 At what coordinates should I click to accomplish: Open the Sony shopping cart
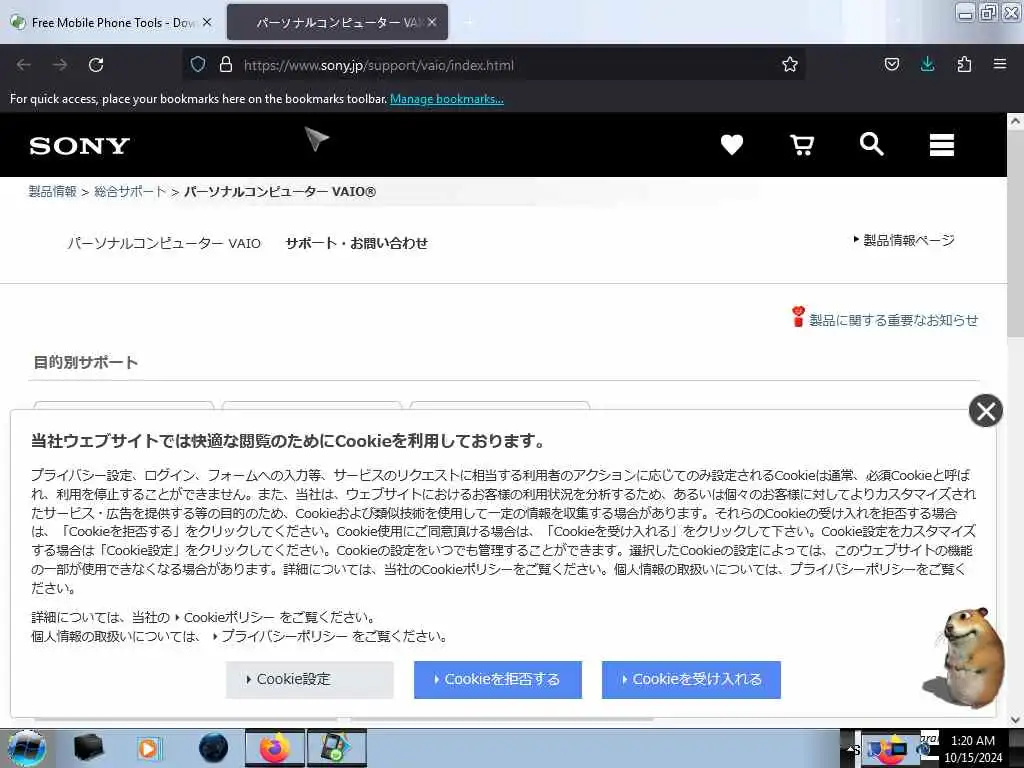[x=802, y=144]
